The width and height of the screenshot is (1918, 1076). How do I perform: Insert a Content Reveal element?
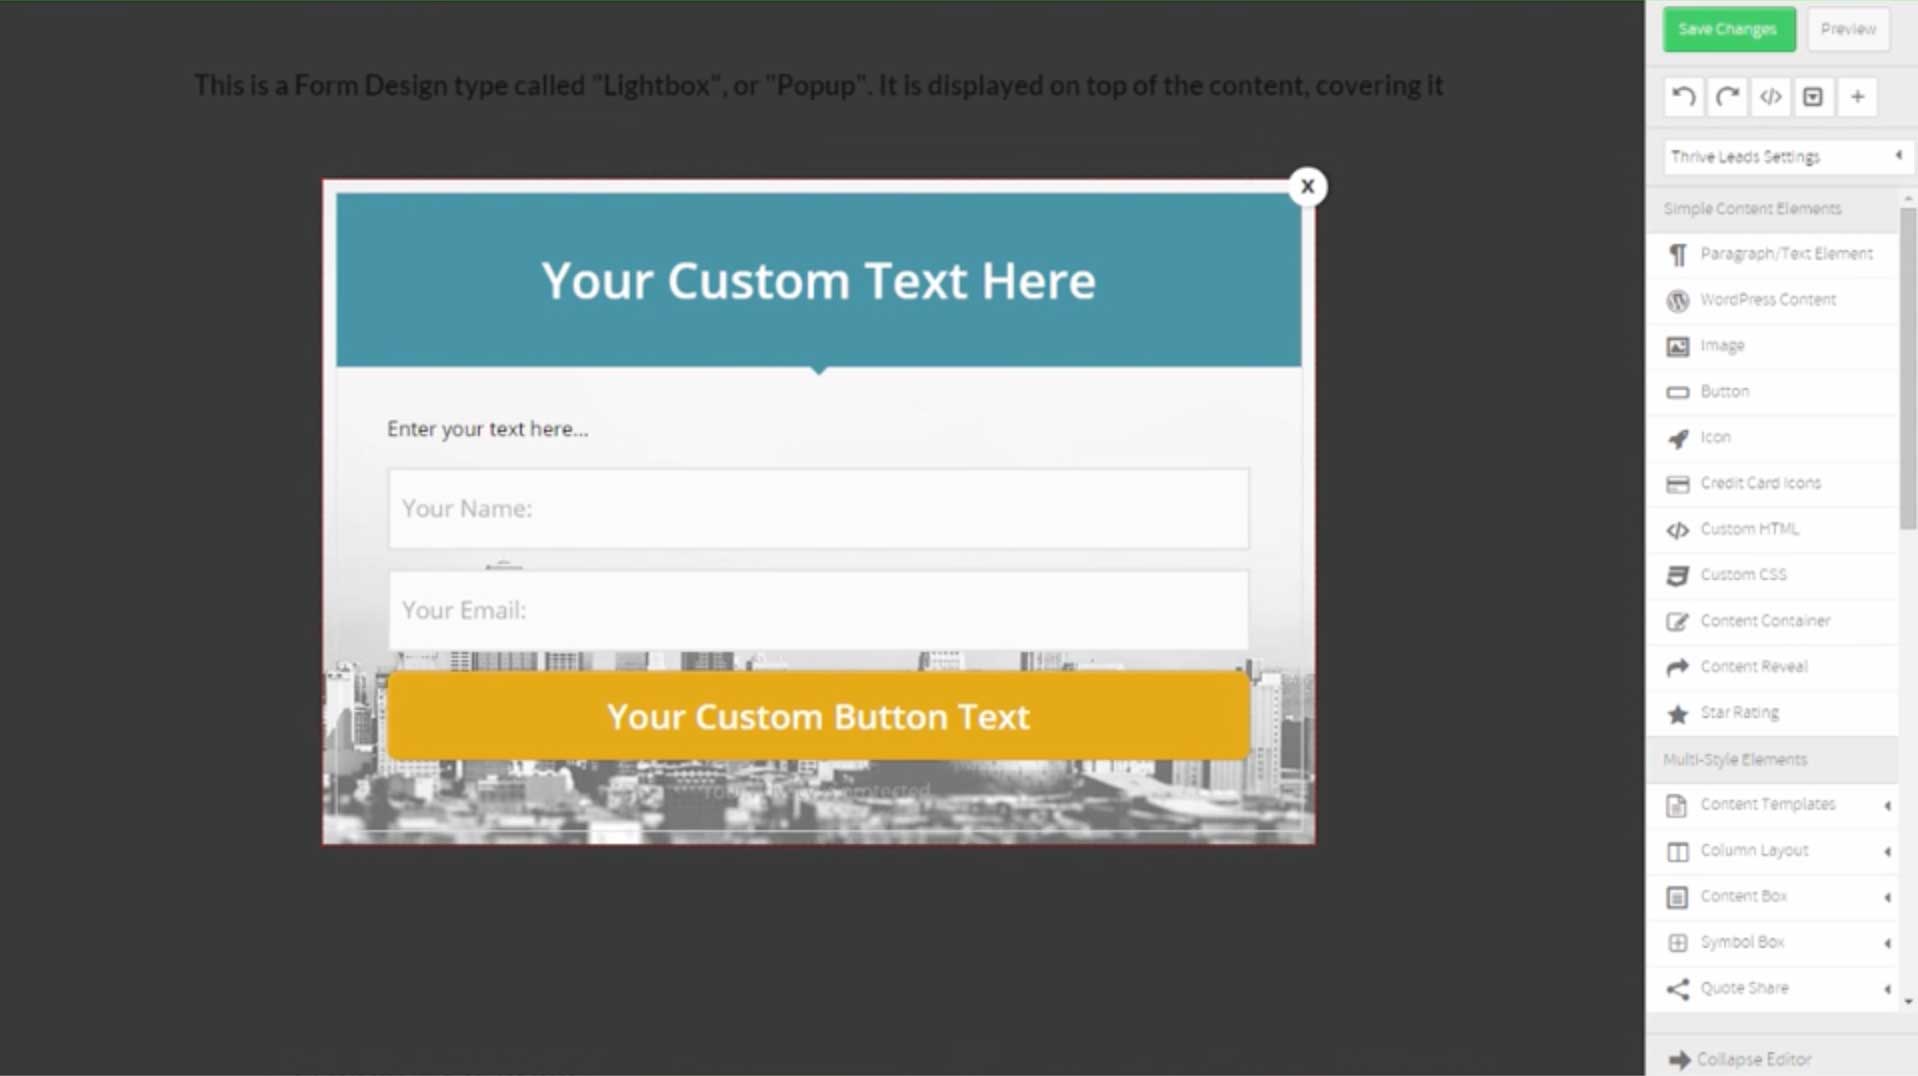pyautogui.click(x=1754, y=666)
